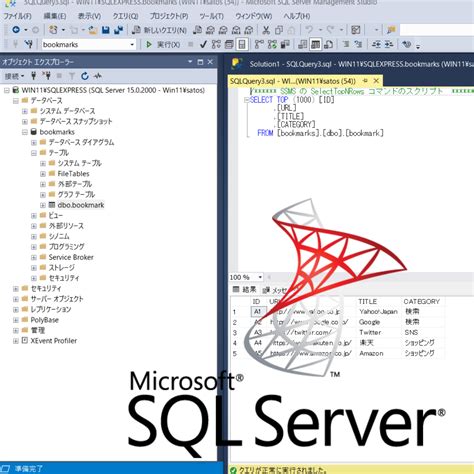Collapse the SELECT statement outline box
Viewport: 474px width, 474px height.
click(246, 100)
